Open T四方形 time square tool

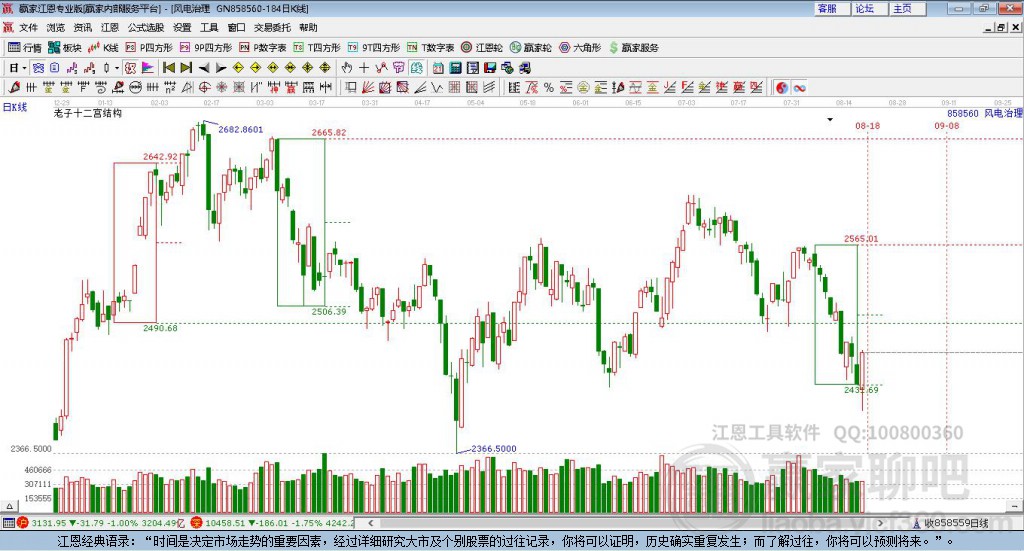coord(317,48)
